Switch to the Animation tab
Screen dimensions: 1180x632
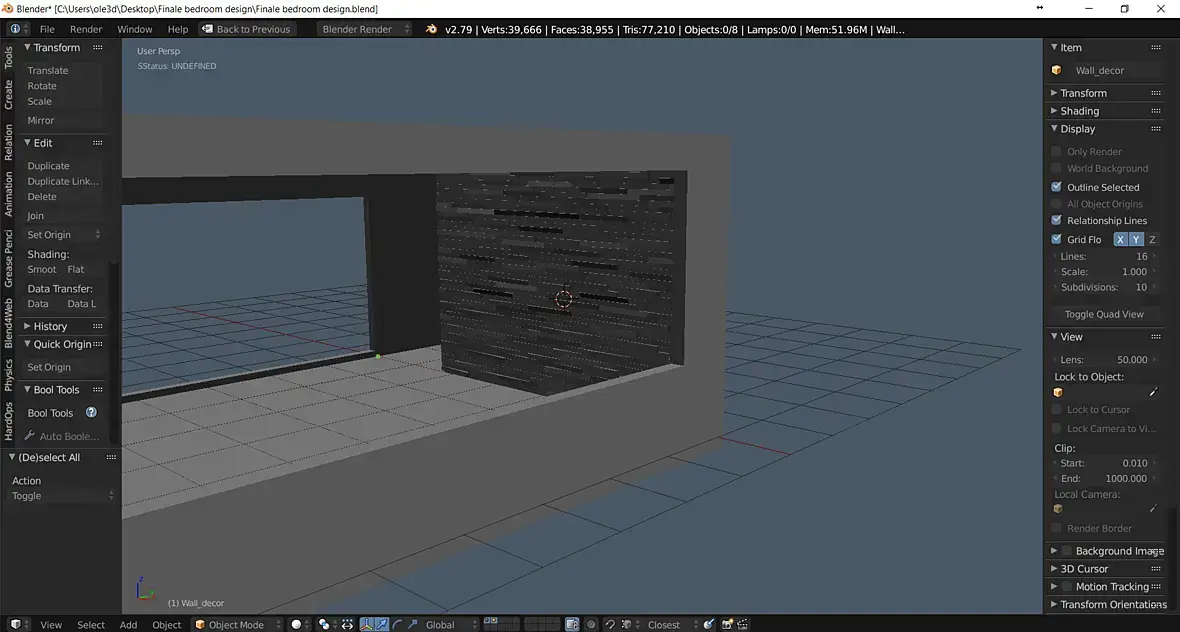tap(8, 194)
